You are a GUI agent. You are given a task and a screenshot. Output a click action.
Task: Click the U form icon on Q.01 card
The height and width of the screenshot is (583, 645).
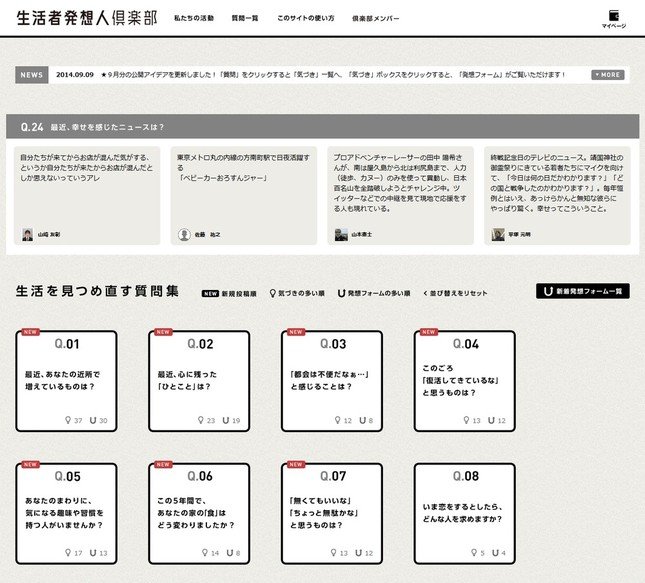click(x=93, y=420)
